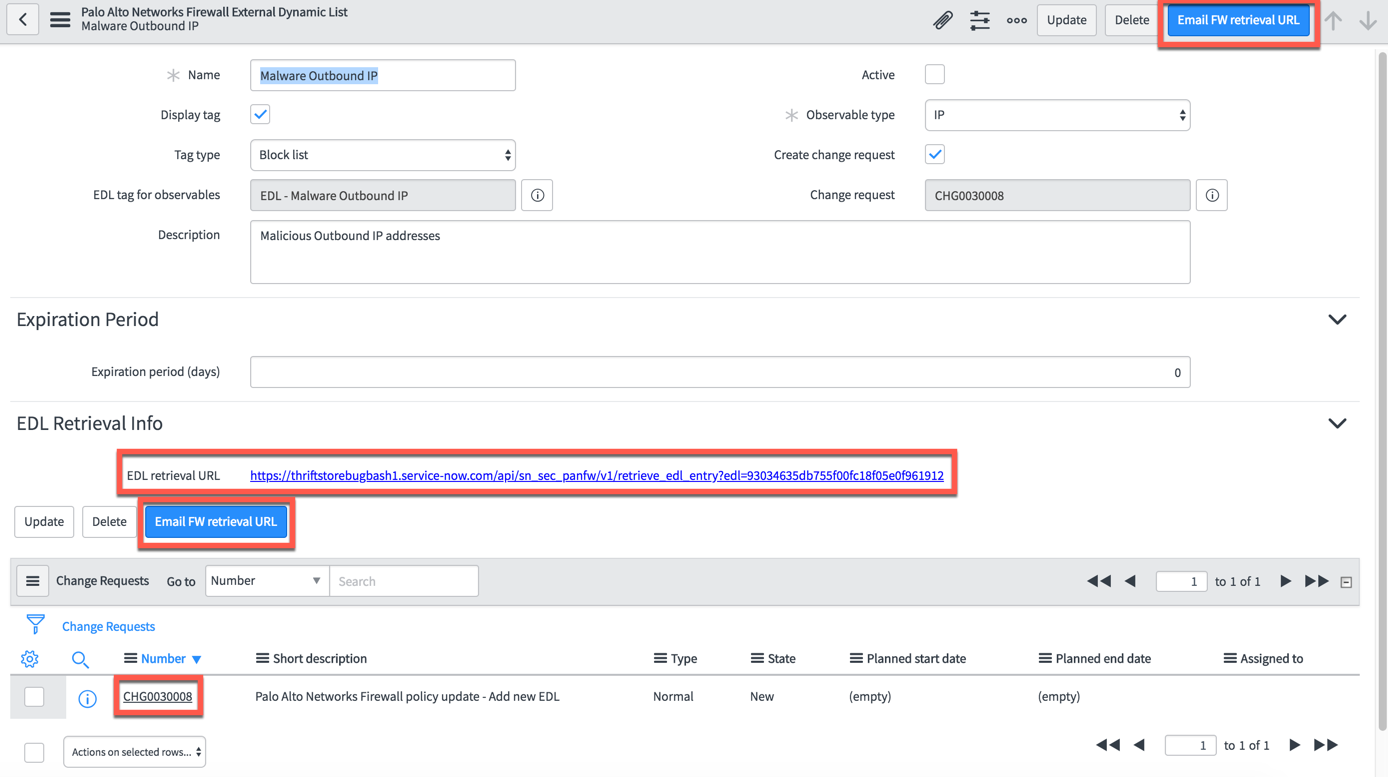
Task: Click the header Update button
Action: (1067, 20)
